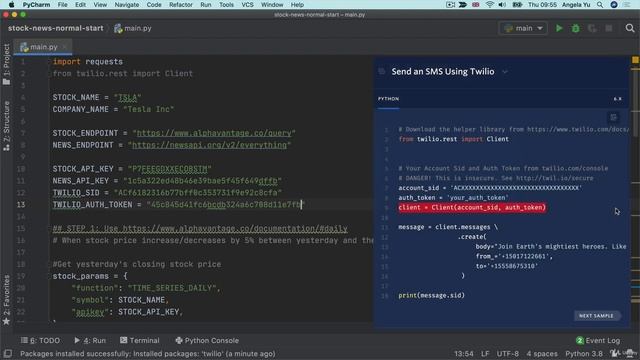Image resolution: width=640 pixels, height=360 pixels.
Task: Click the alphavantage.co/query URL in code
Action: click(x=214, y=133)
